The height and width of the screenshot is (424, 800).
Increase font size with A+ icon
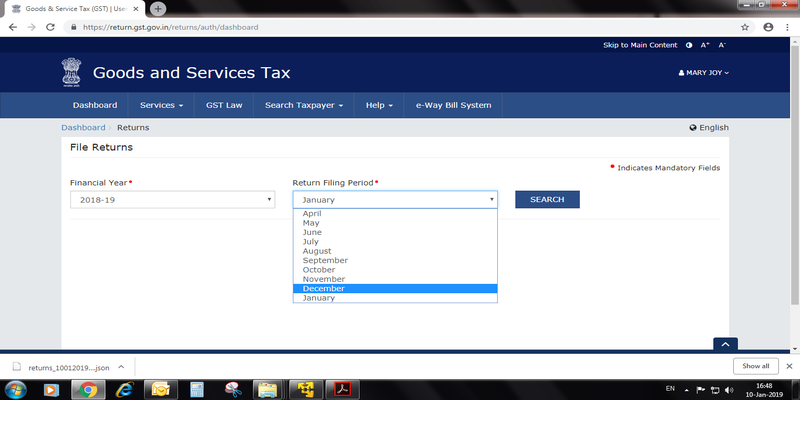(705, 45)
